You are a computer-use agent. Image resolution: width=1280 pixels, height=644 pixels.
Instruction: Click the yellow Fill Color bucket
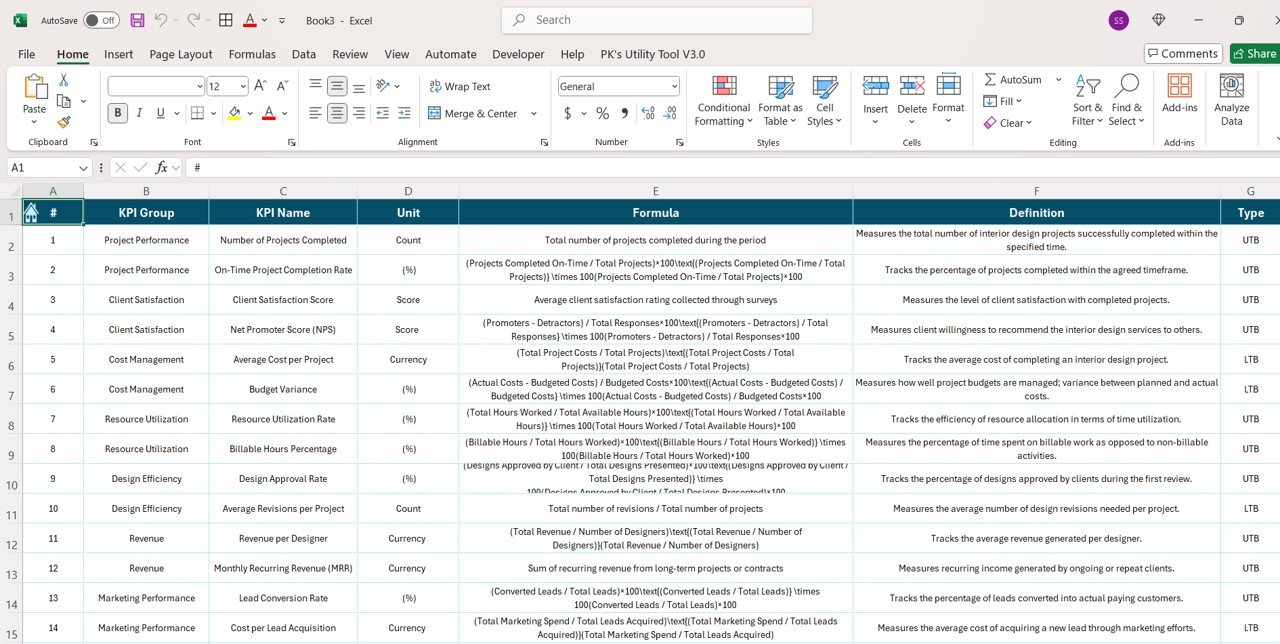coord(234,113)
